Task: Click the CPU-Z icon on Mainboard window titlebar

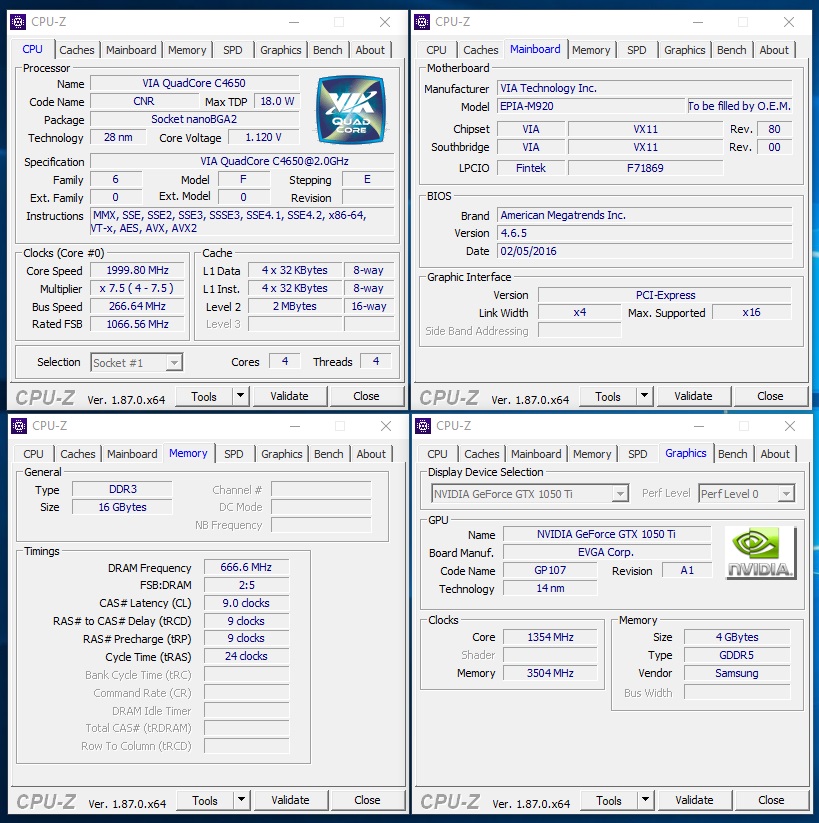Action: click(423, 21)
